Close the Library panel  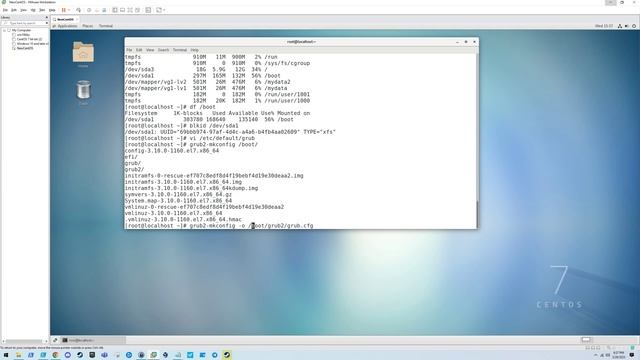tap(46, 18)
